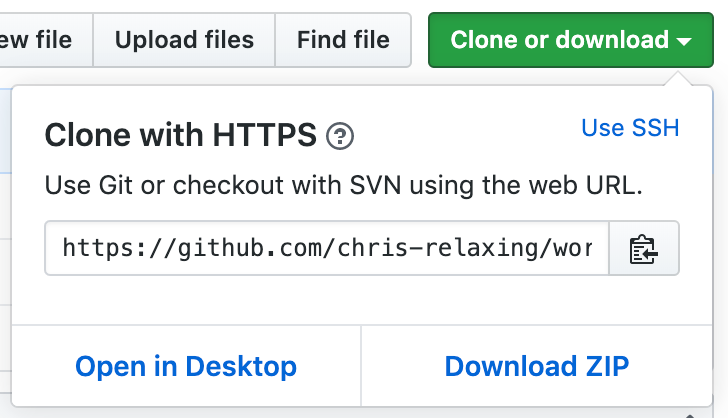This screenshot has height=418, width=728.
Task: Click the Clone with HTTPS heading
Action: [180, 135]
